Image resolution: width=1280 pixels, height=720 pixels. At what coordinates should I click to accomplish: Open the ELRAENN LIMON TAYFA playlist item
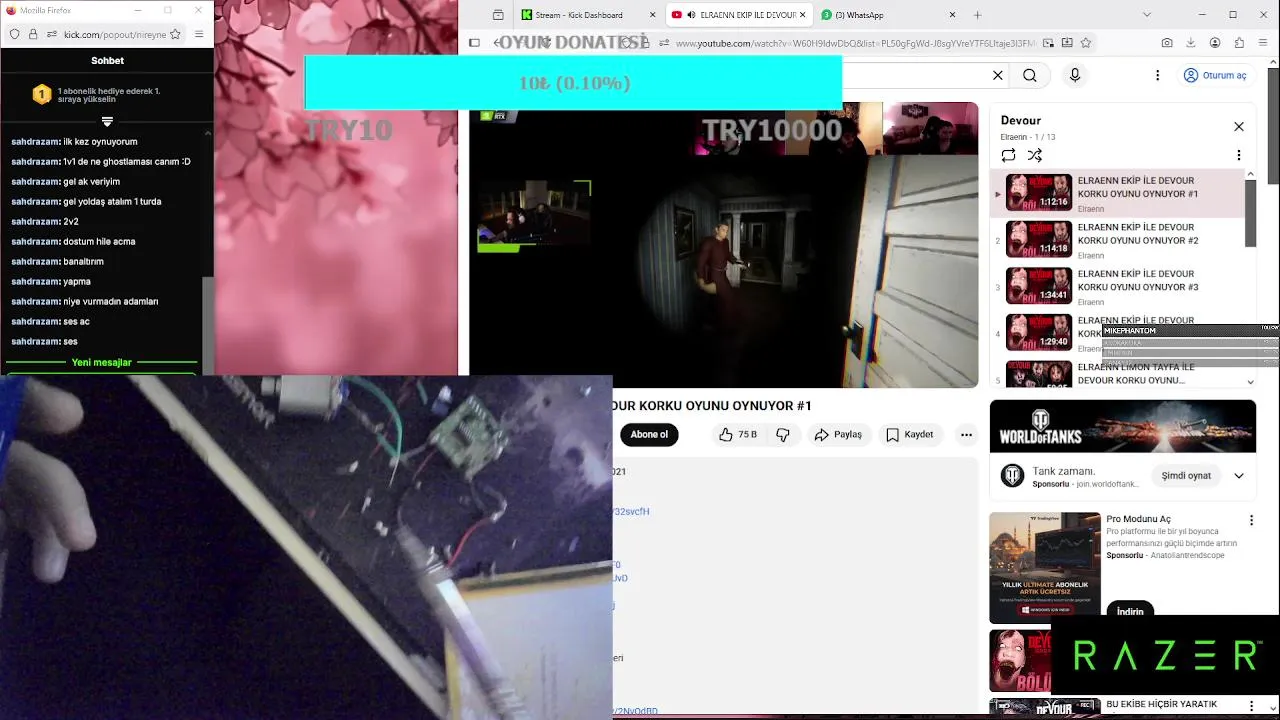click(x=1118, y=374)
